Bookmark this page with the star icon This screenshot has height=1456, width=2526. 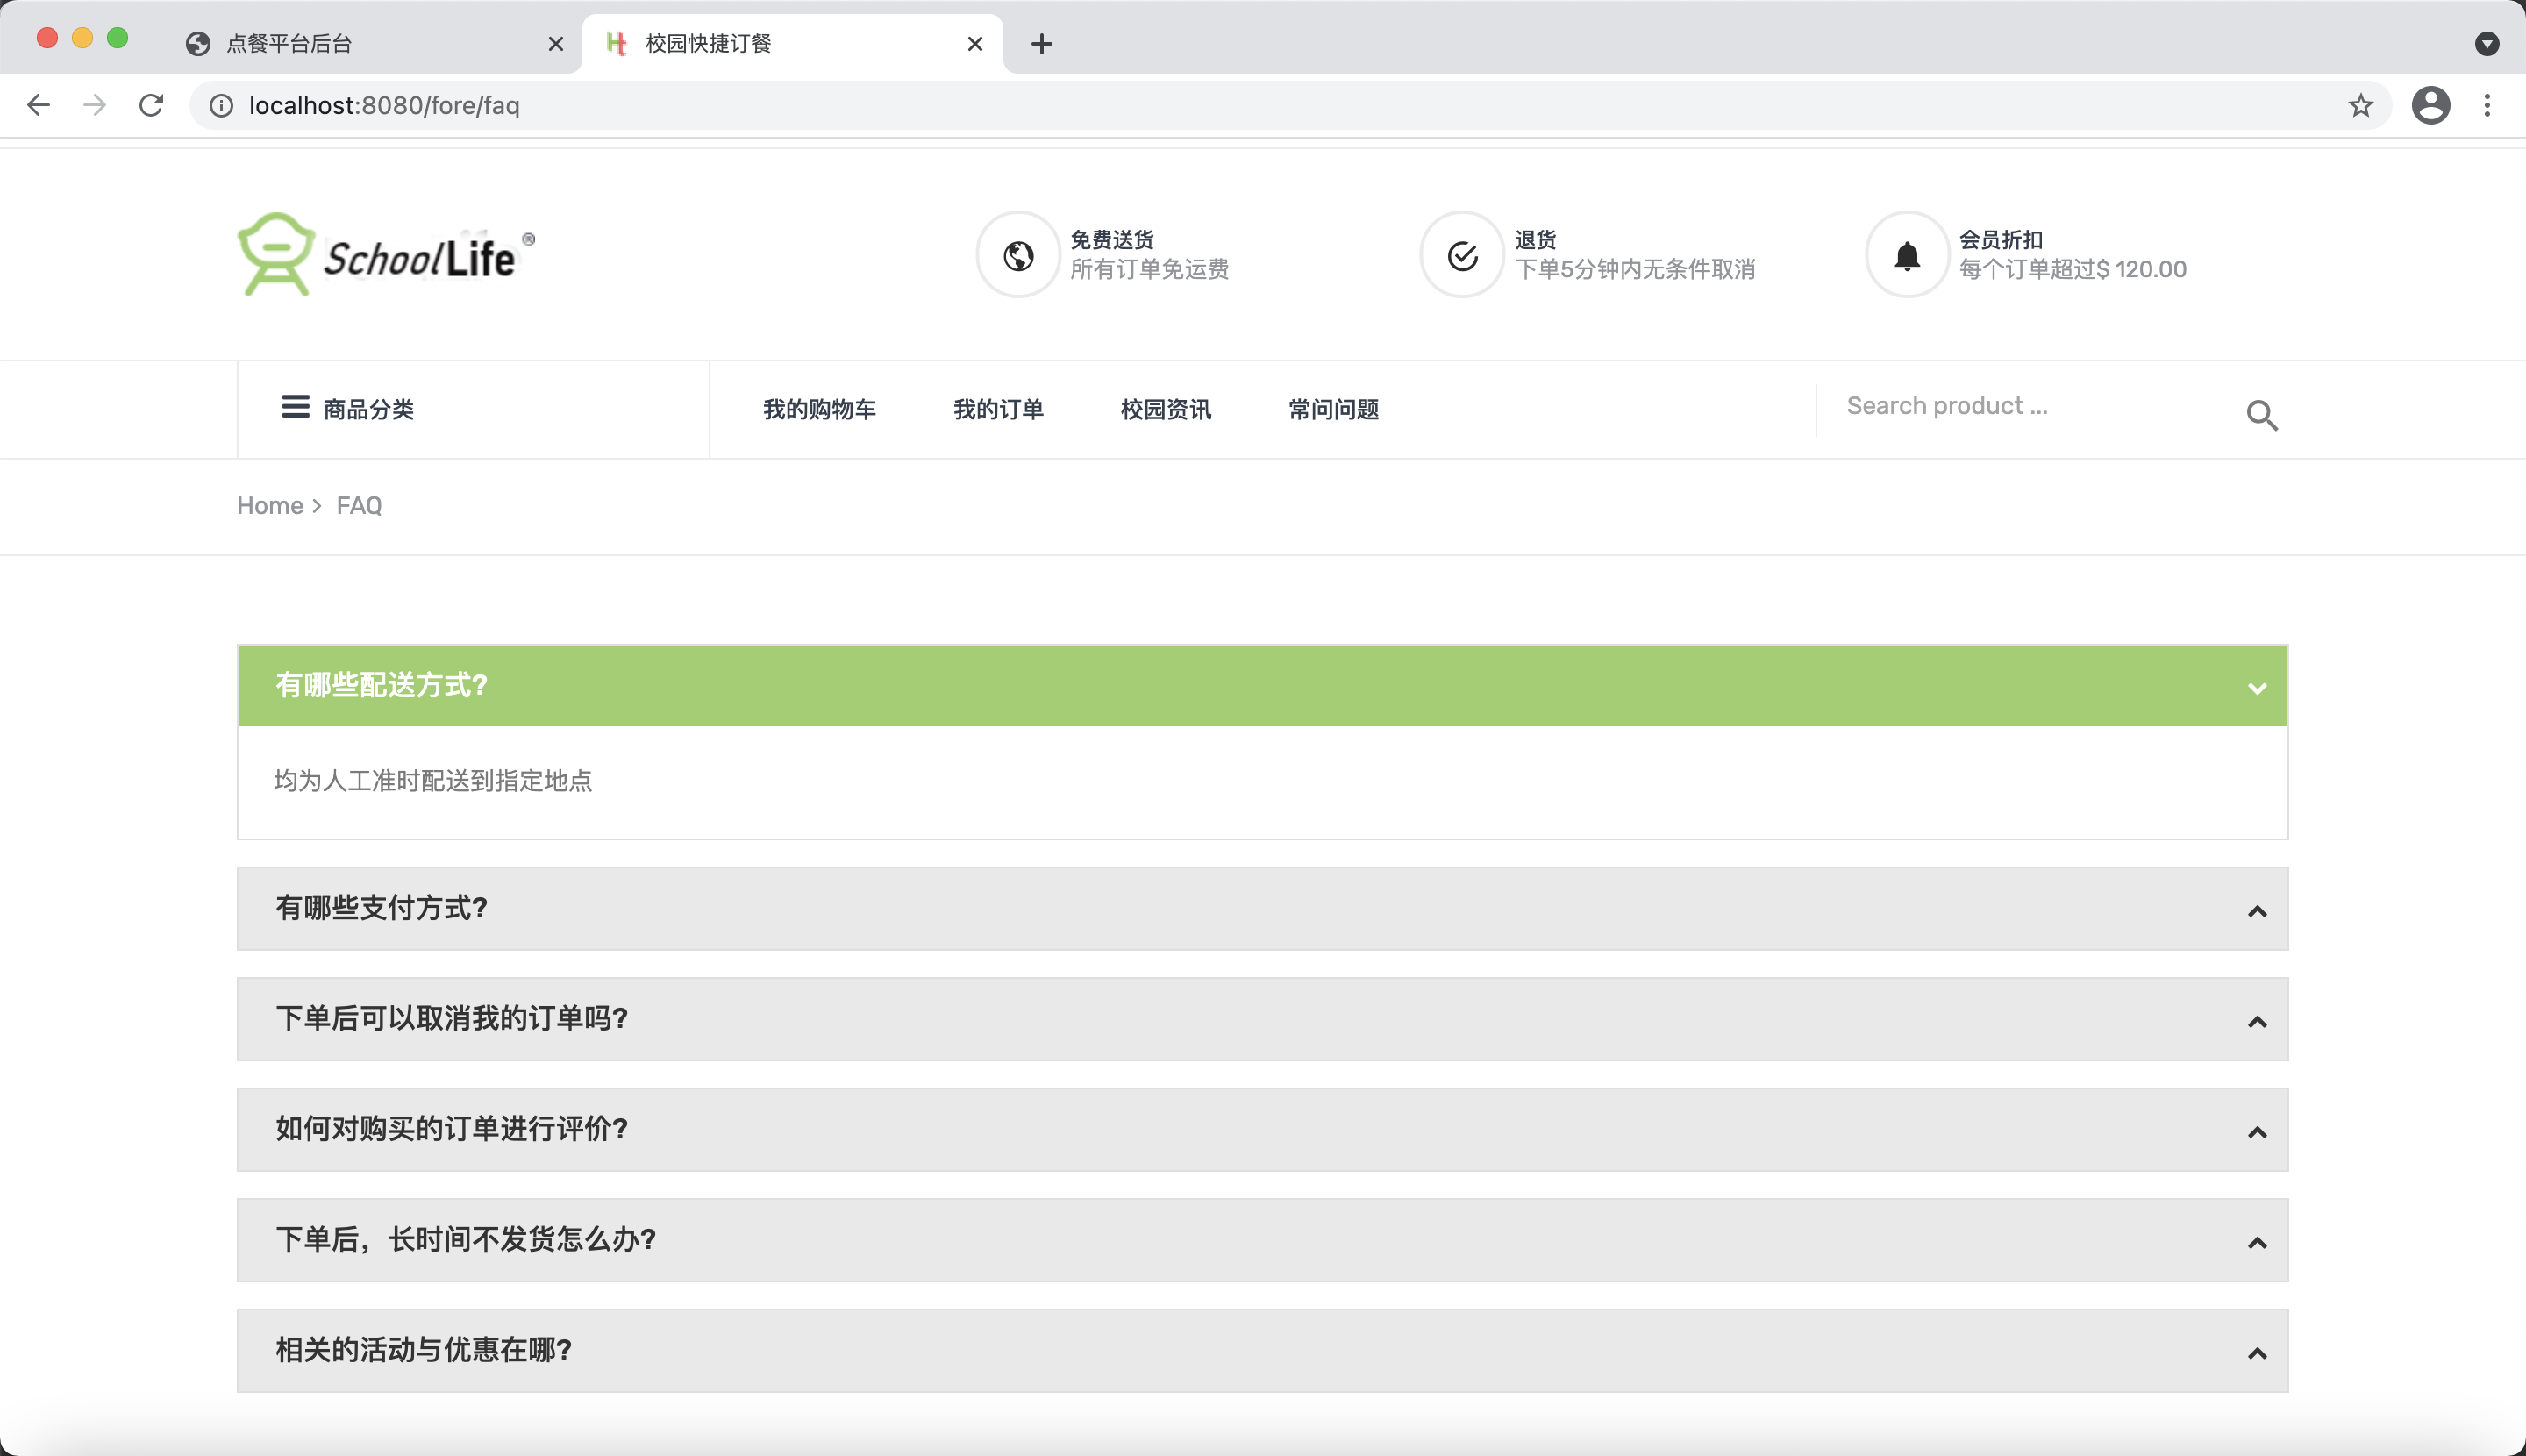tap(2360, 105)
